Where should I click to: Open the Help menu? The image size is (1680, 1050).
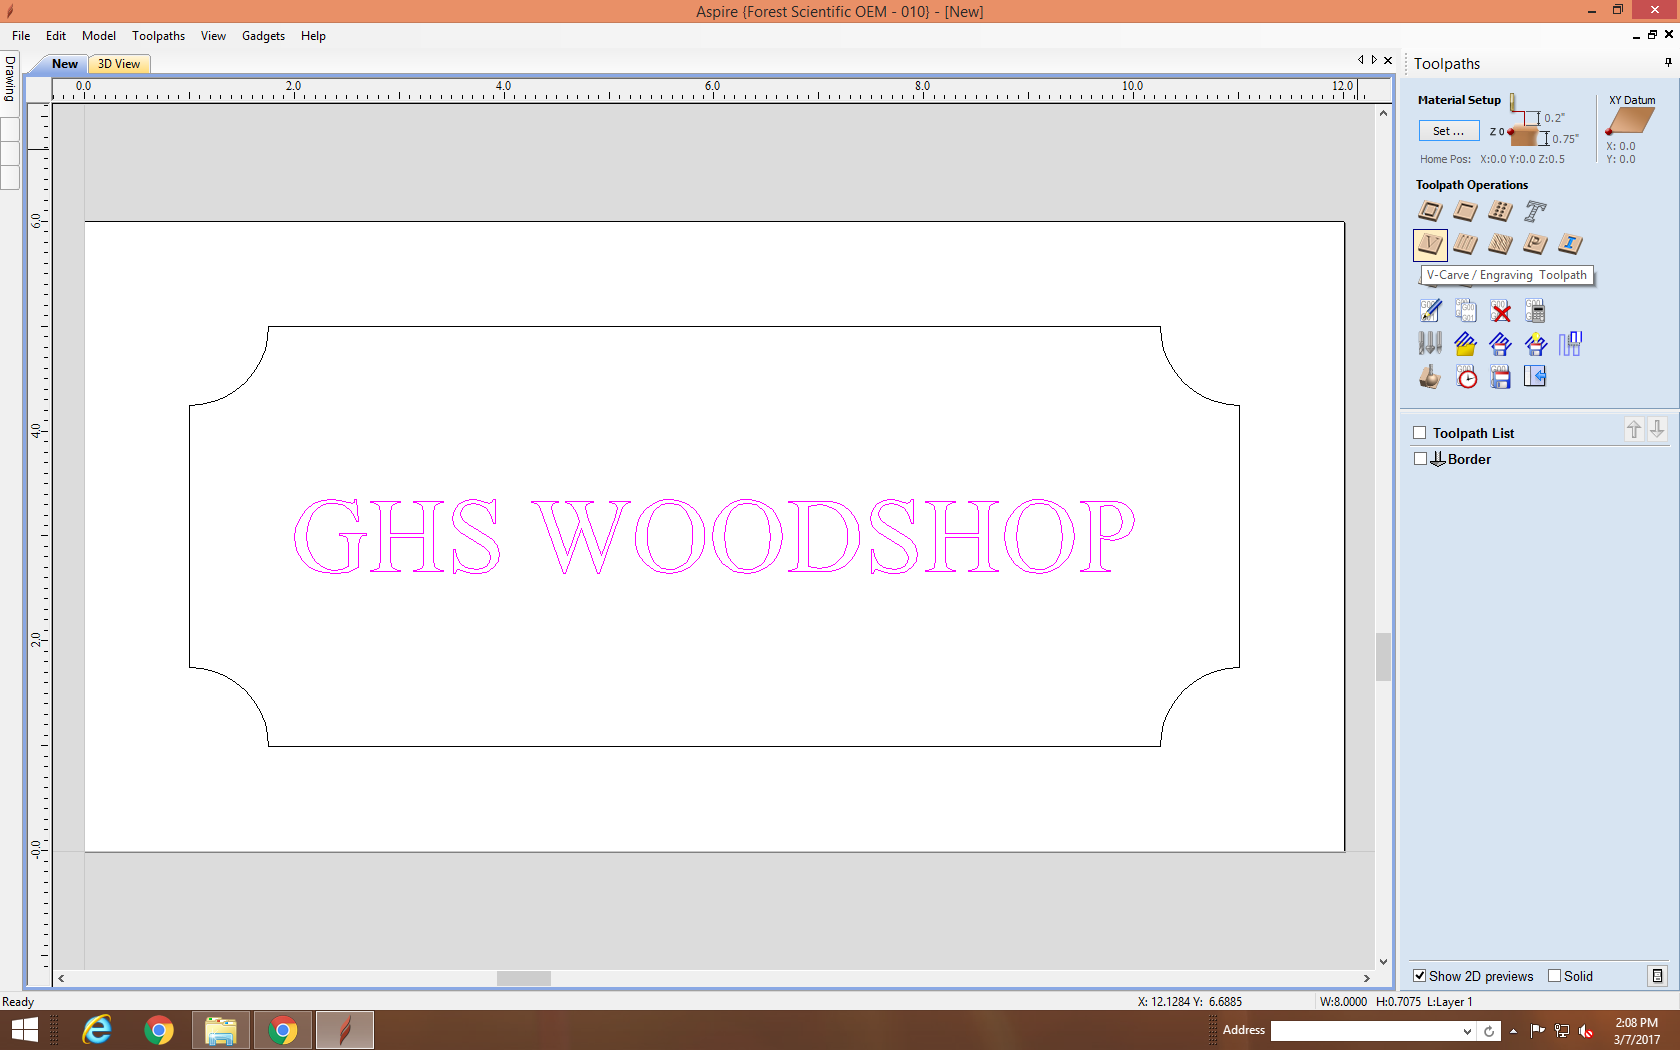pos(313,36)
